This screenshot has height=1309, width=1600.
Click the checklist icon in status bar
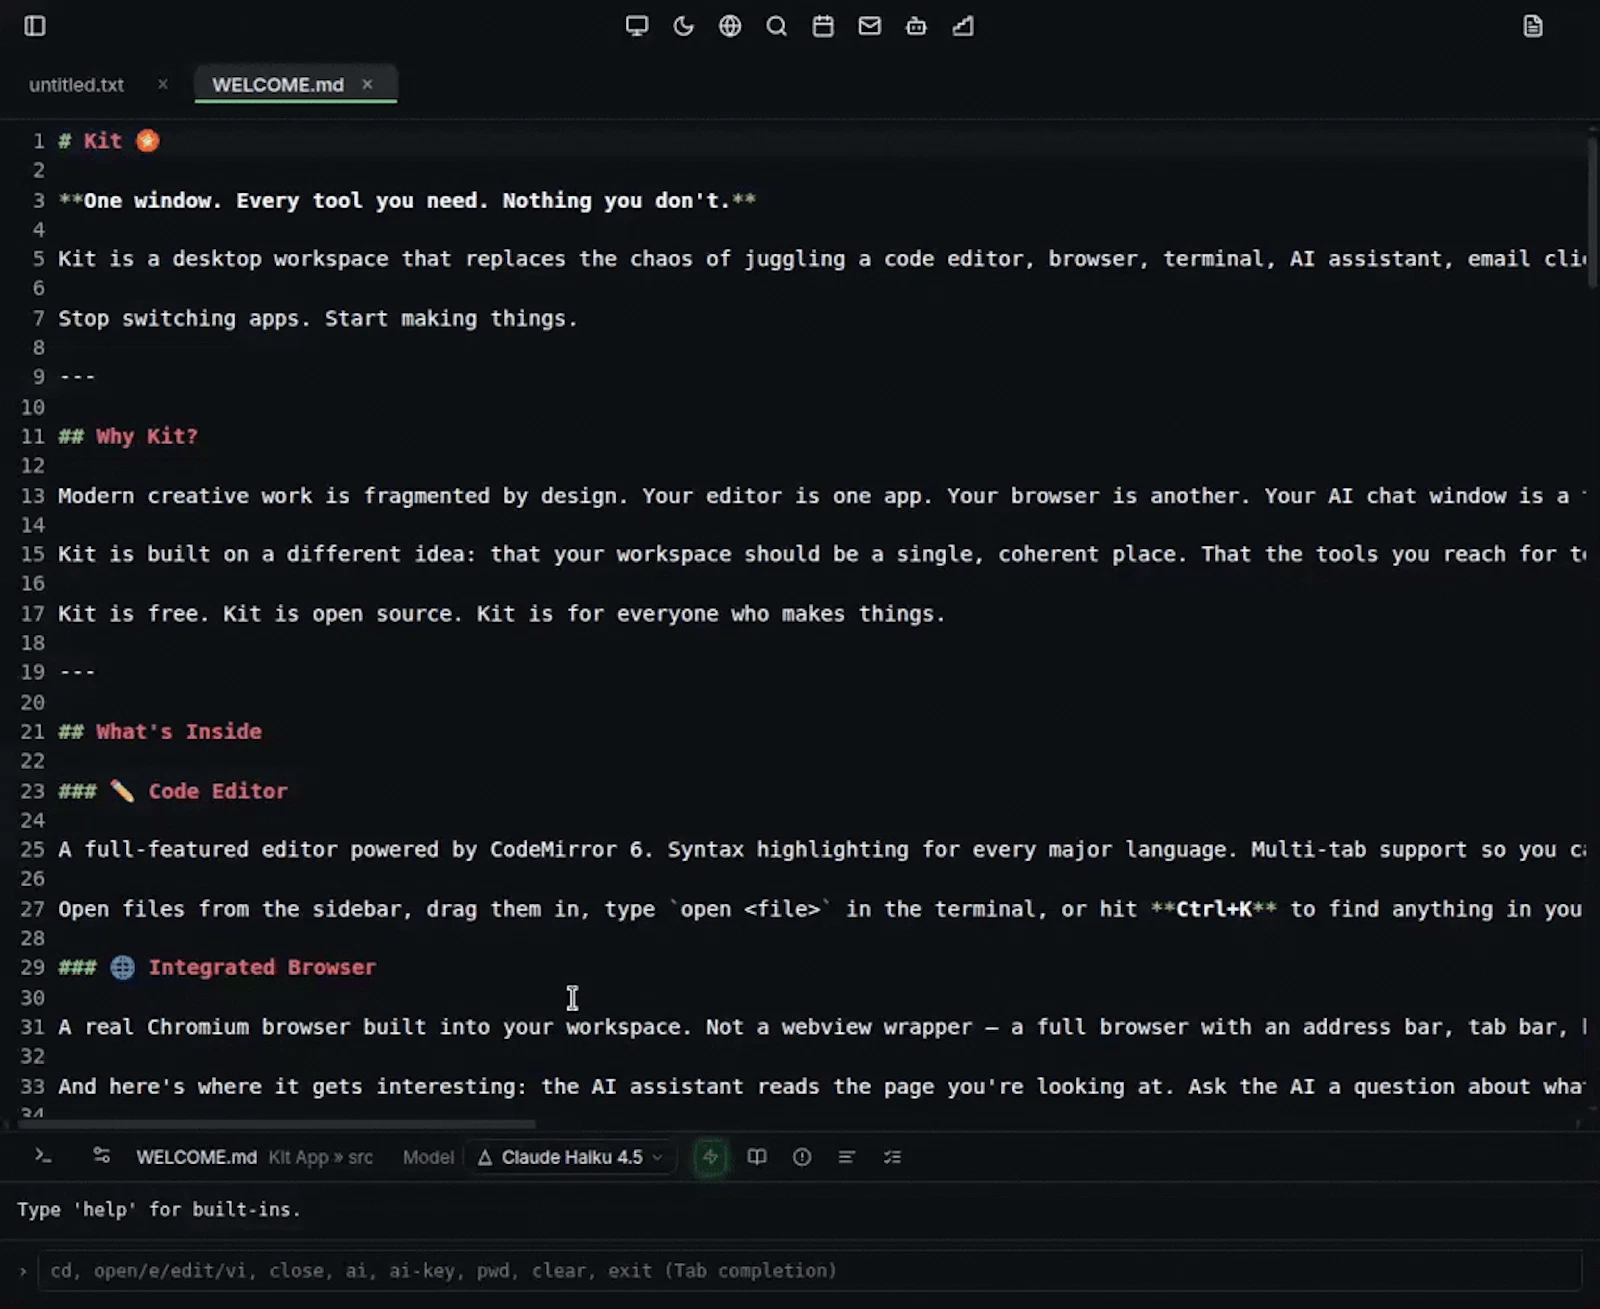[893, 1157]
